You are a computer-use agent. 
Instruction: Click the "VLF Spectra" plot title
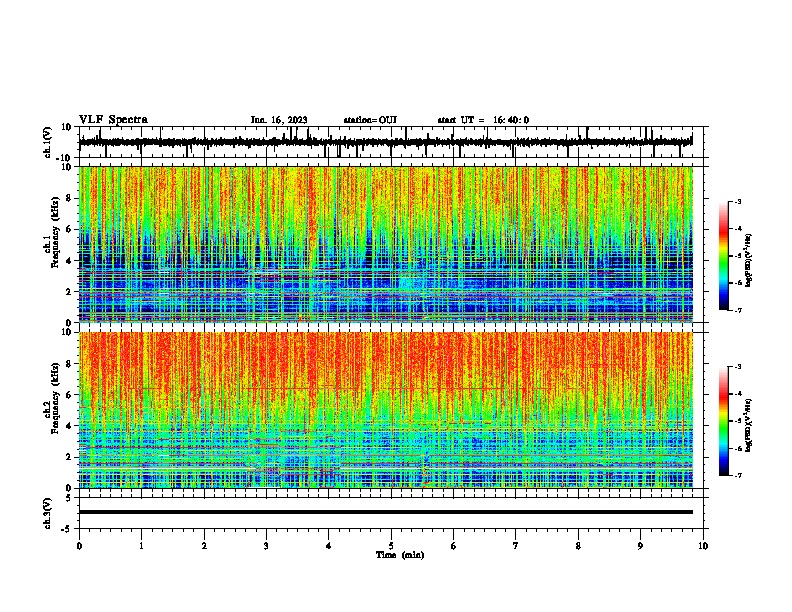tap(113, 120)
